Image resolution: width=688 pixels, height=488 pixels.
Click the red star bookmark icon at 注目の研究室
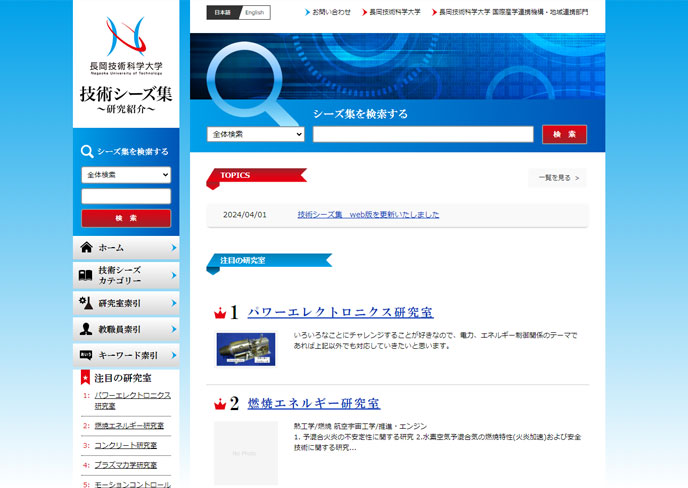(85, 378)
